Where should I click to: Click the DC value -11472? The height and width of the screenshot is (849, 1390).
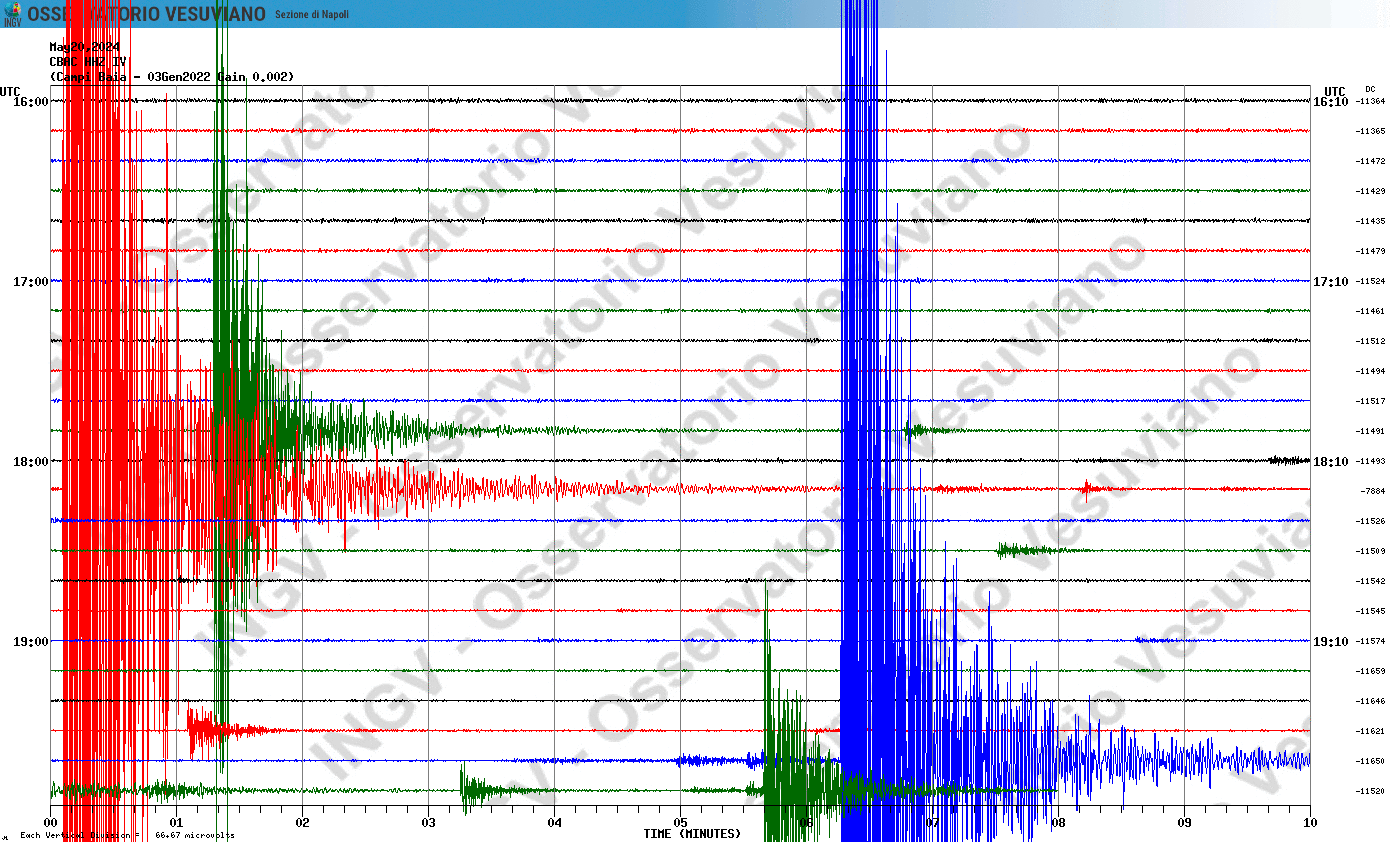point(1370,161)
